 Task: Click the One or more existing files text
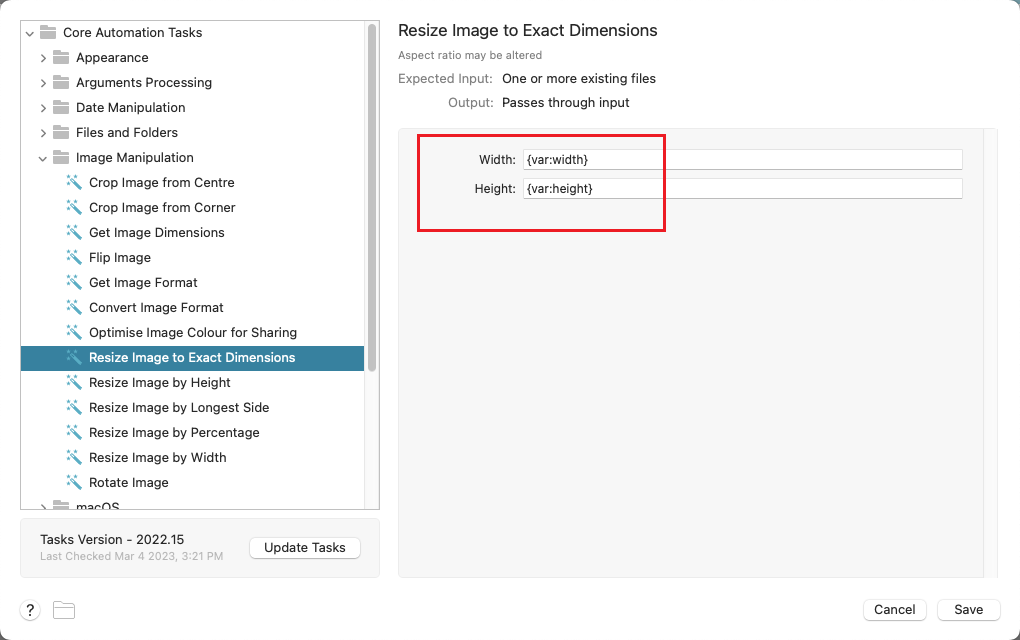point(579,79)
